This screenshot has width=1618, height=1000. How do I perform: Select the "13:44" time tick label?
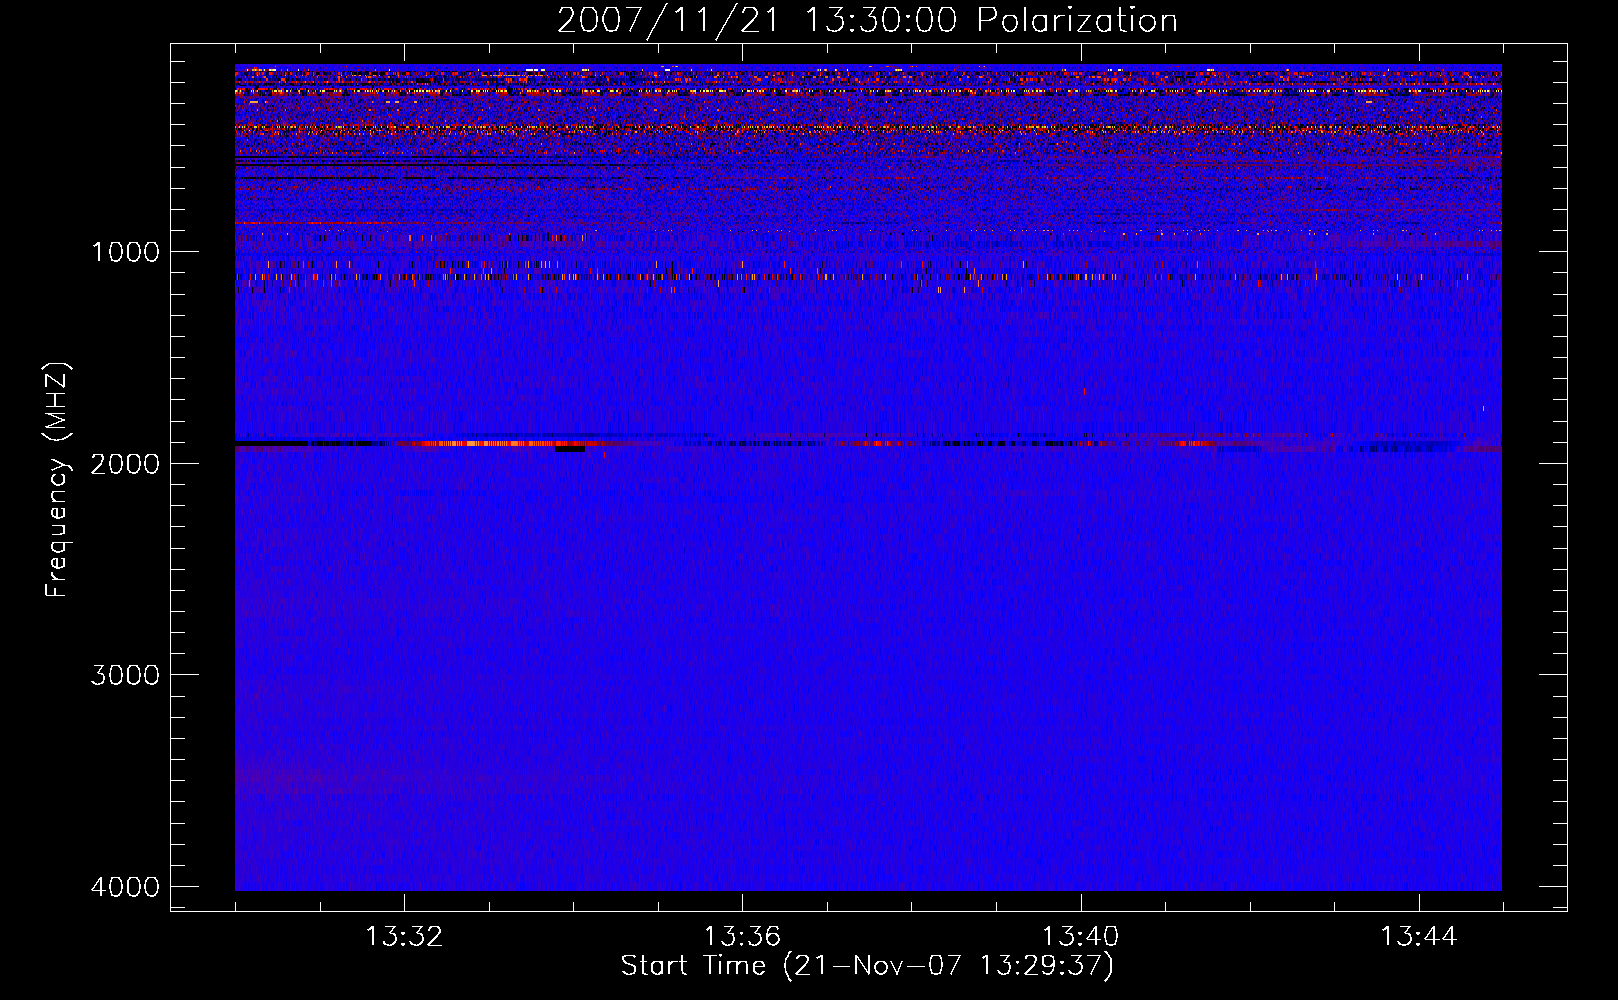tap(1419, 937)
